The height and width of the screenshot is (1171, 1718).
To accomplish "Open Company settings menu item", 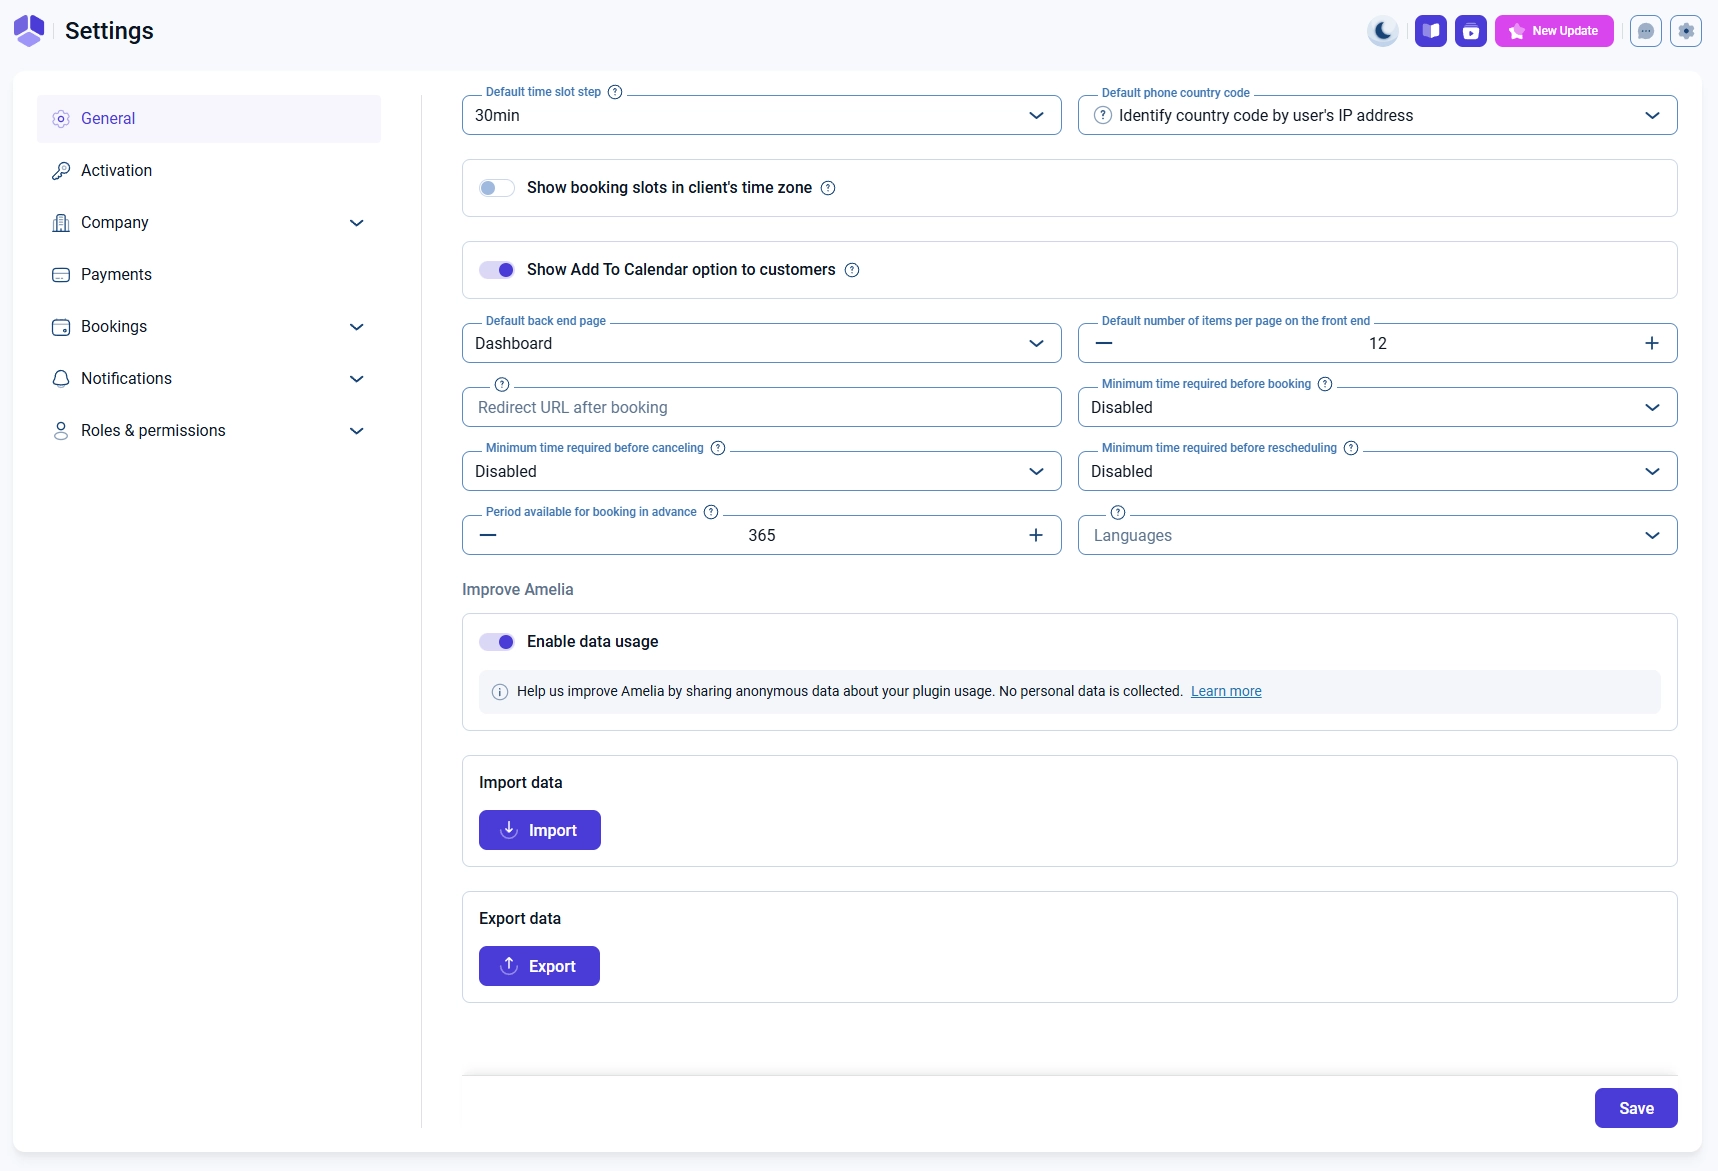I will coord(209,223).
